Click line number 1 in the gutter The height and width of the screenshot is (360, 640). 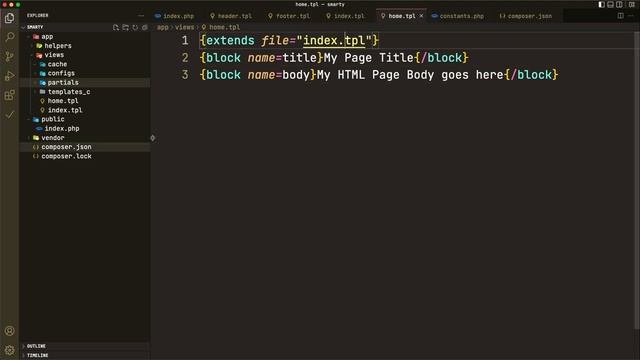[x=185, y=41]
